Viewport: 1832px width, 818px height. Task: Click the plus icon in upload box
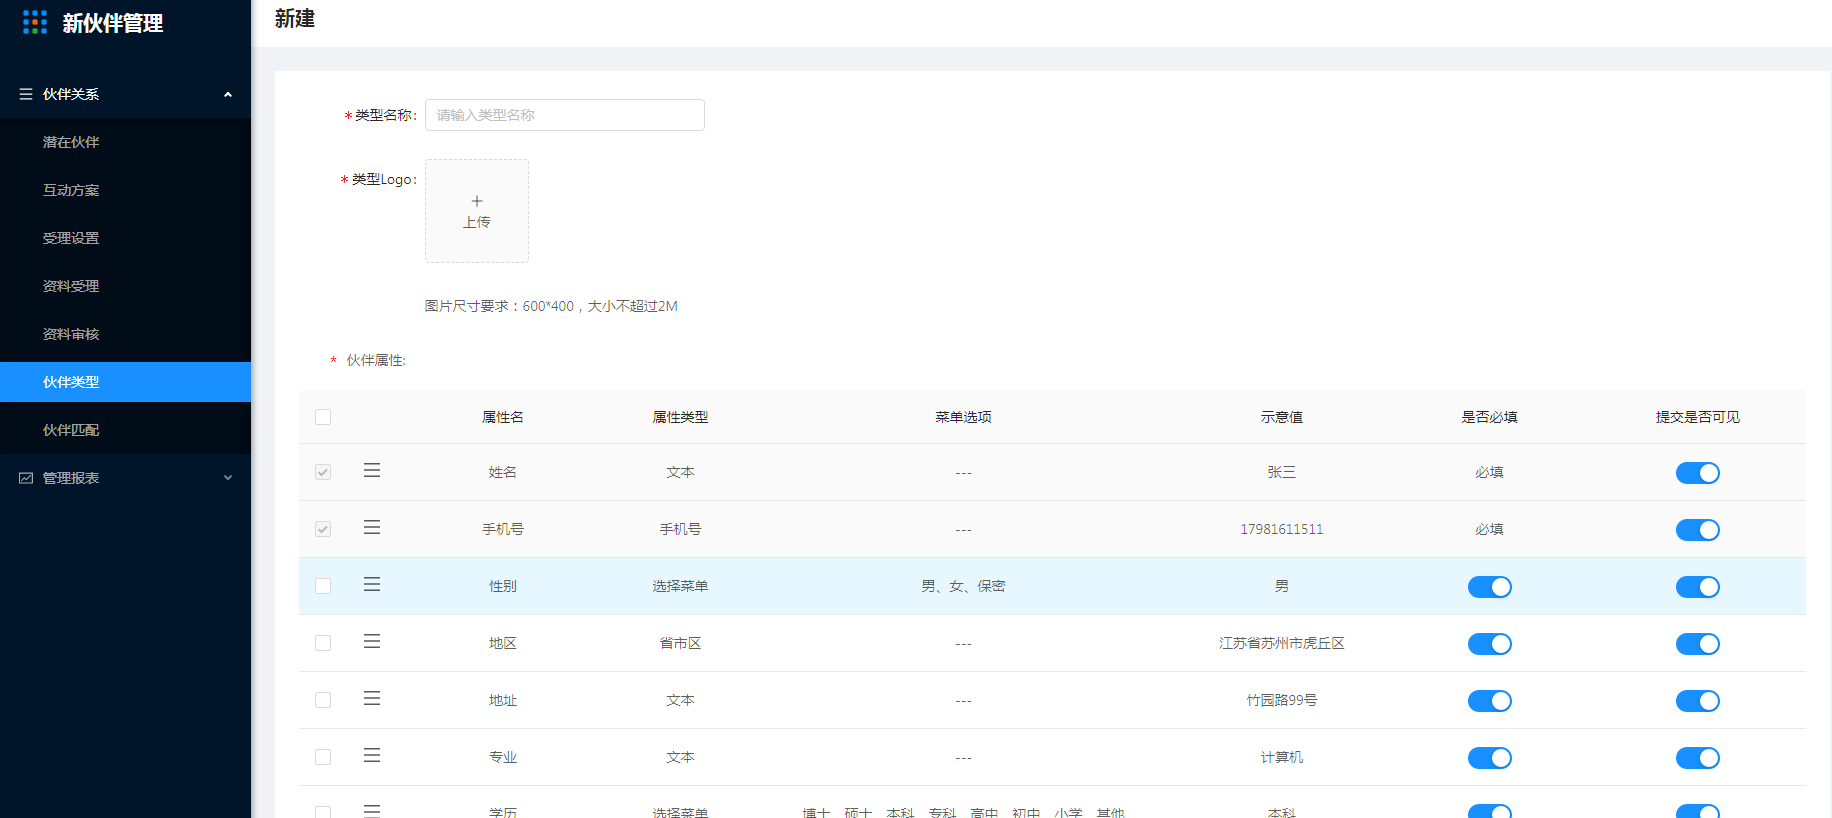click(477, 201)
